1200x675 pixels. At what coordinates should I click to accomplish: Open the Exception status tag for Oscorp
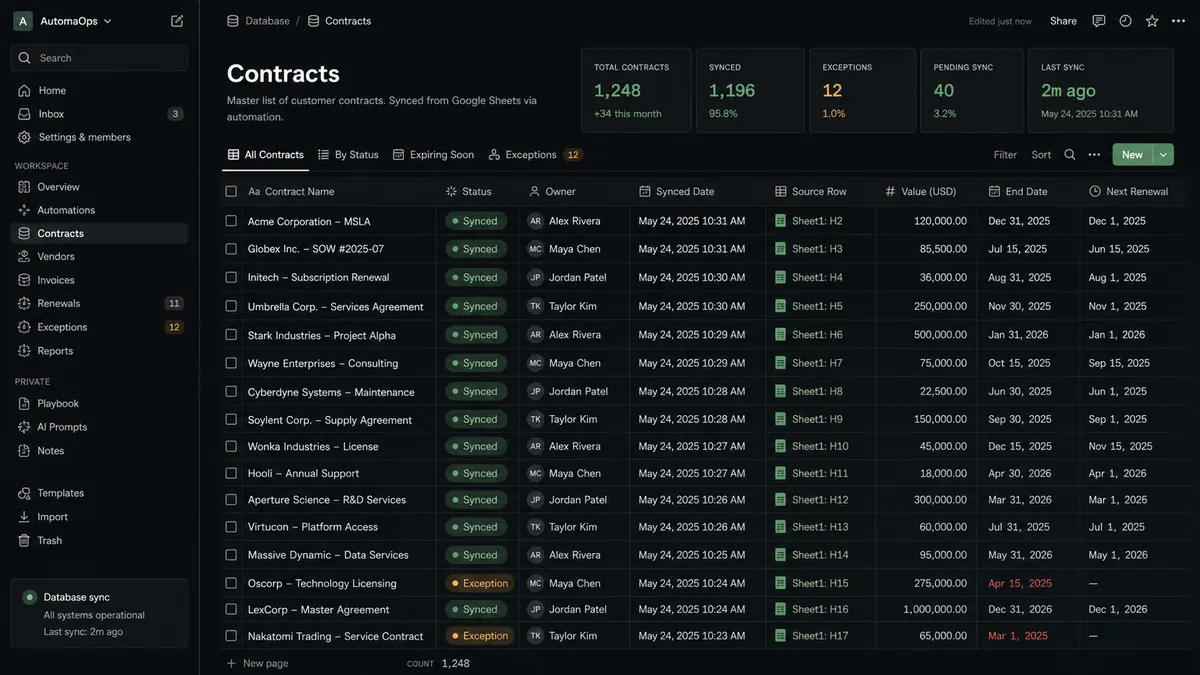(479, 583)
